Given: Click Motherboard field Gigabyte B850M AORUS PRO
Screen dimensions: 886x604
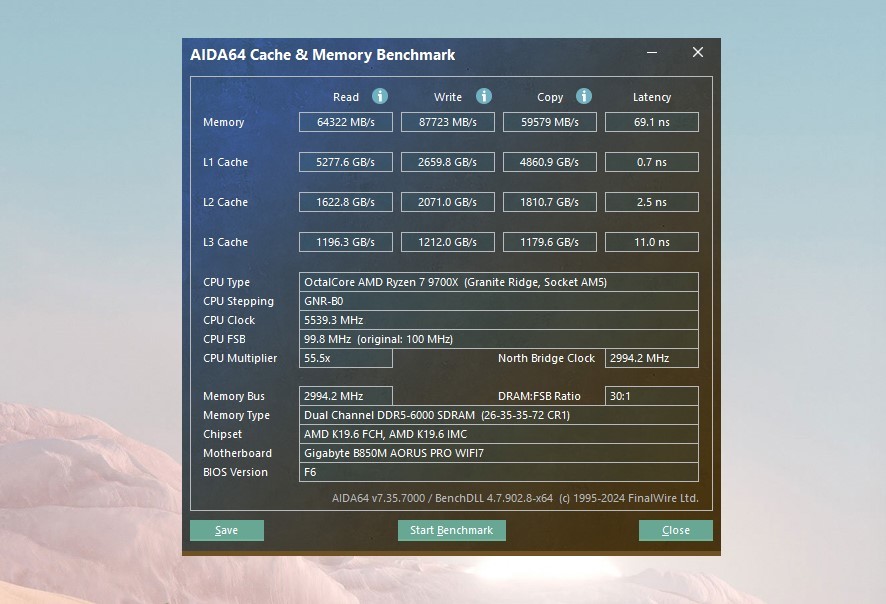Looking at the screenshot, I should pos(498,453).
